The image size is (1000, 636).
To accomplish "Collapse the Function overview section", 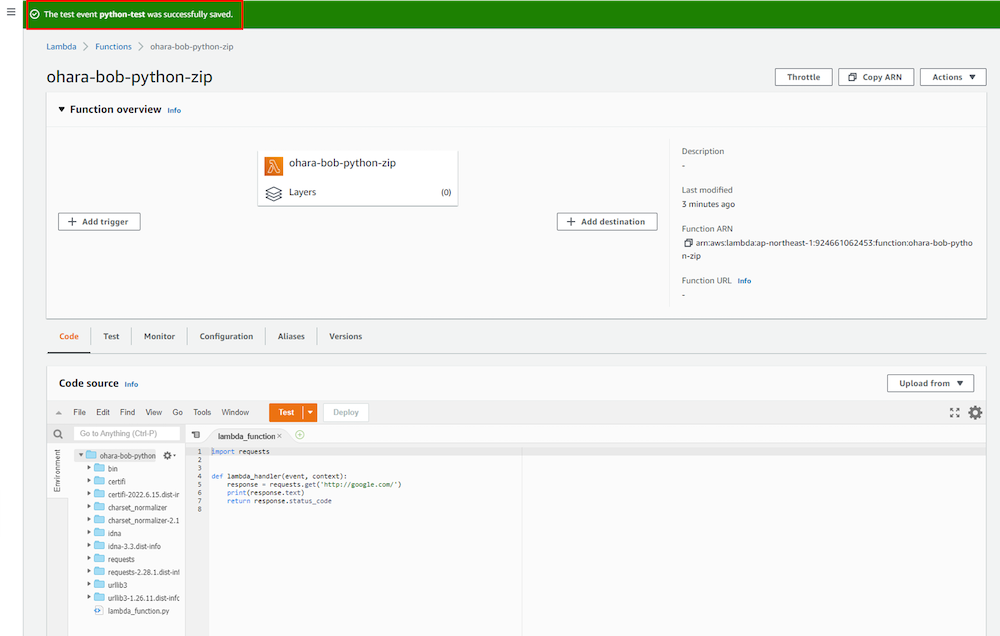I will [x=61, y=110].
